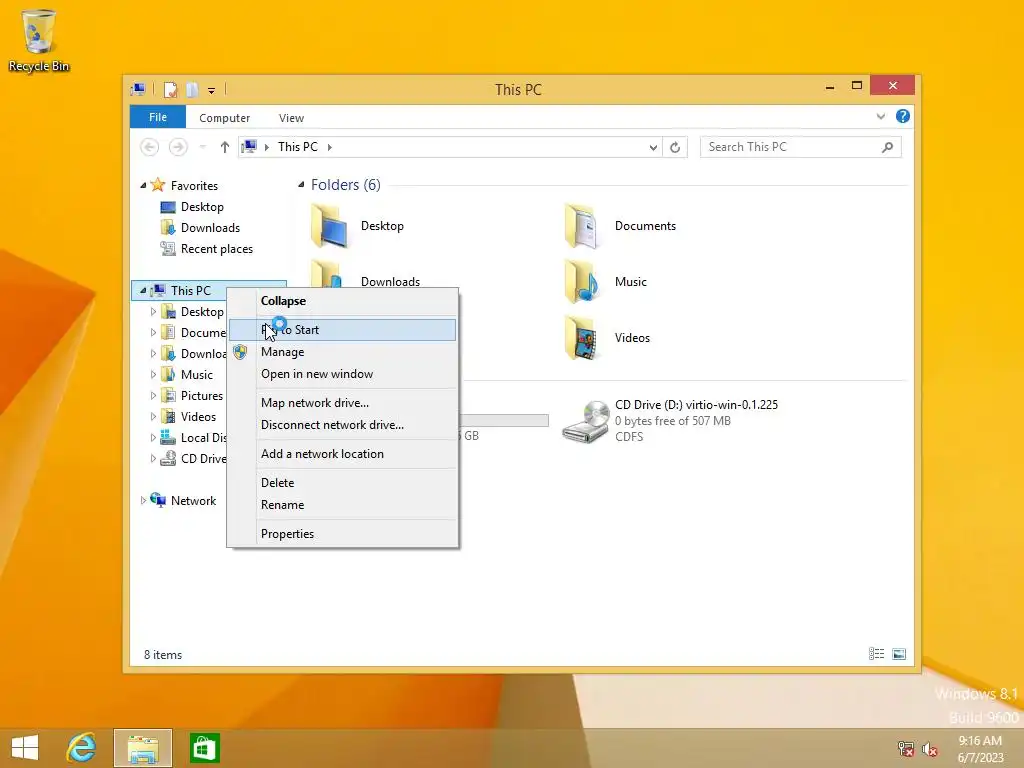Collapse the Favorites tree group
The image size is (1024, 768).
(143, 185)
